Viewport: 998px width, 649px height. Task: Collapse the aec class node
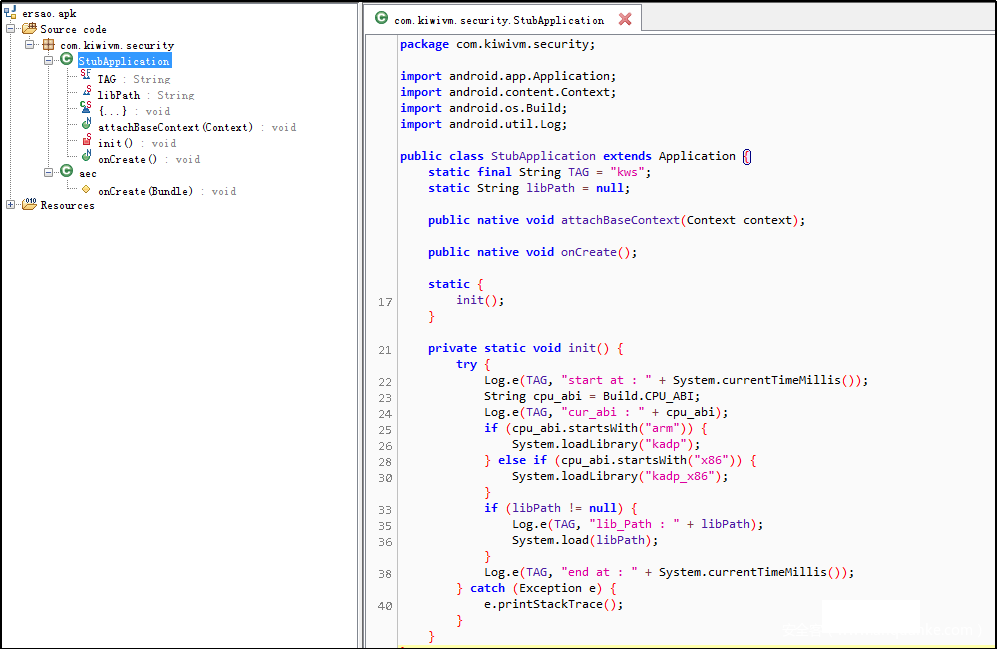pyautogui.click(x=49, y=173)
